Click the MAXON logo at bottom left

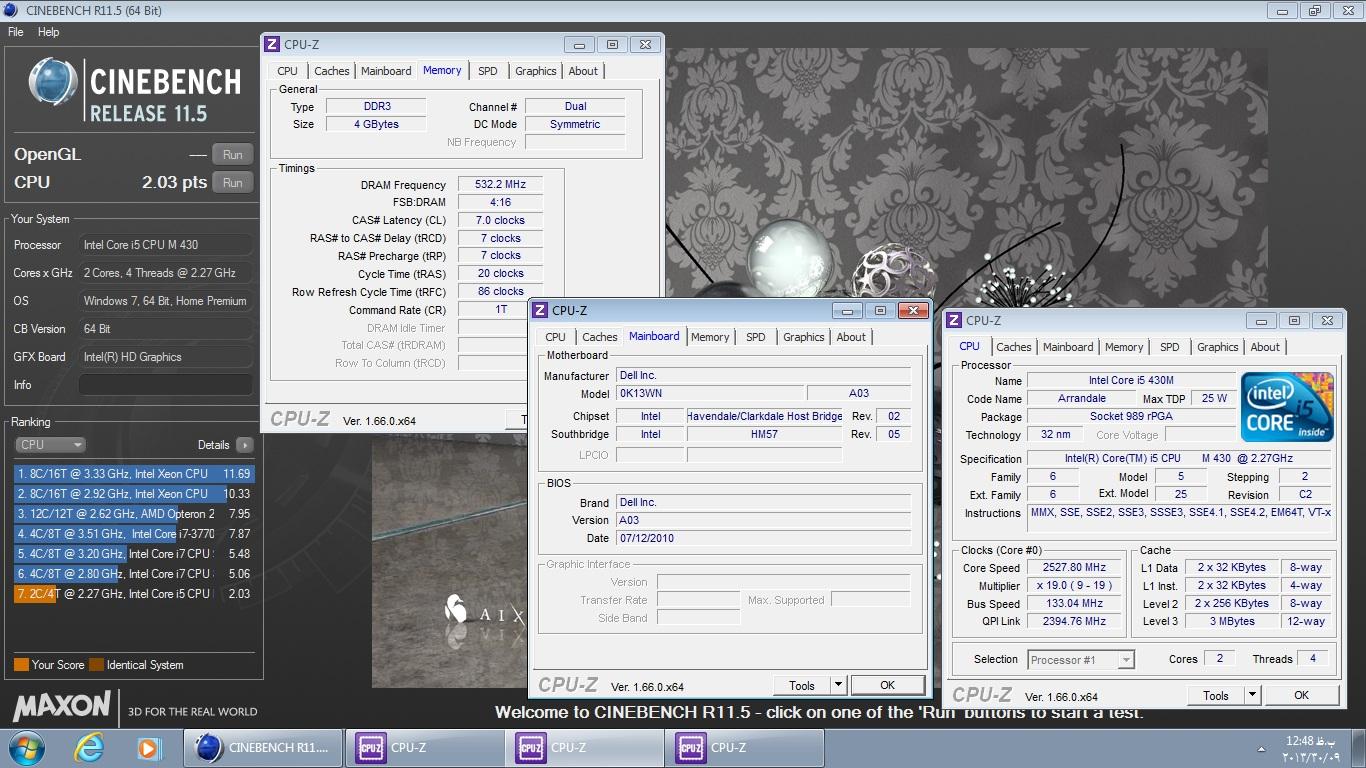click(61, 706)
